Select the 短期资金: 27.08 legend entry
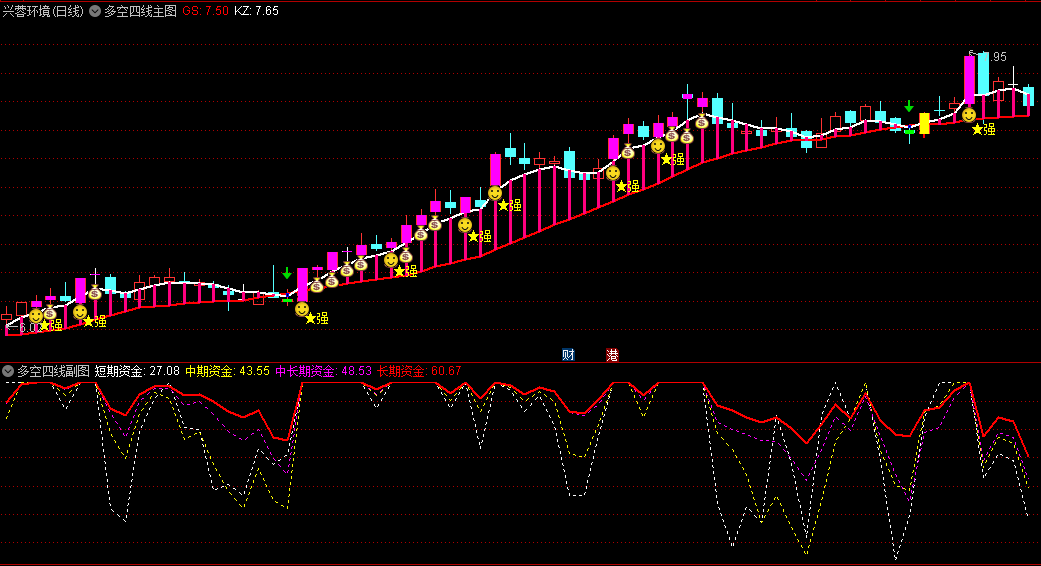The width and height of the screenshot is (1041, 566). 137,371
